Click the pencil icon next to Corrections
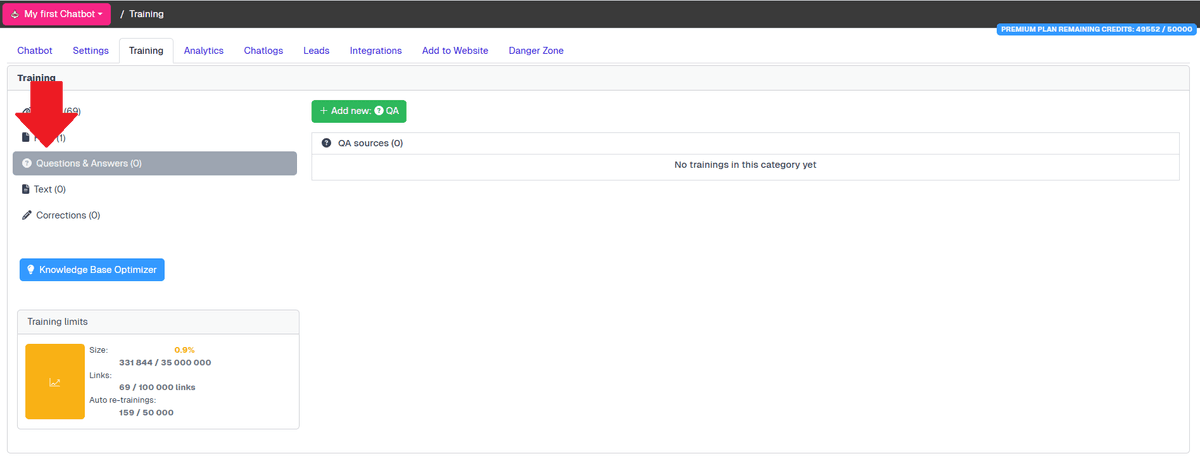The height and width of the screenshot is (468, 1200). pos(27,215)
